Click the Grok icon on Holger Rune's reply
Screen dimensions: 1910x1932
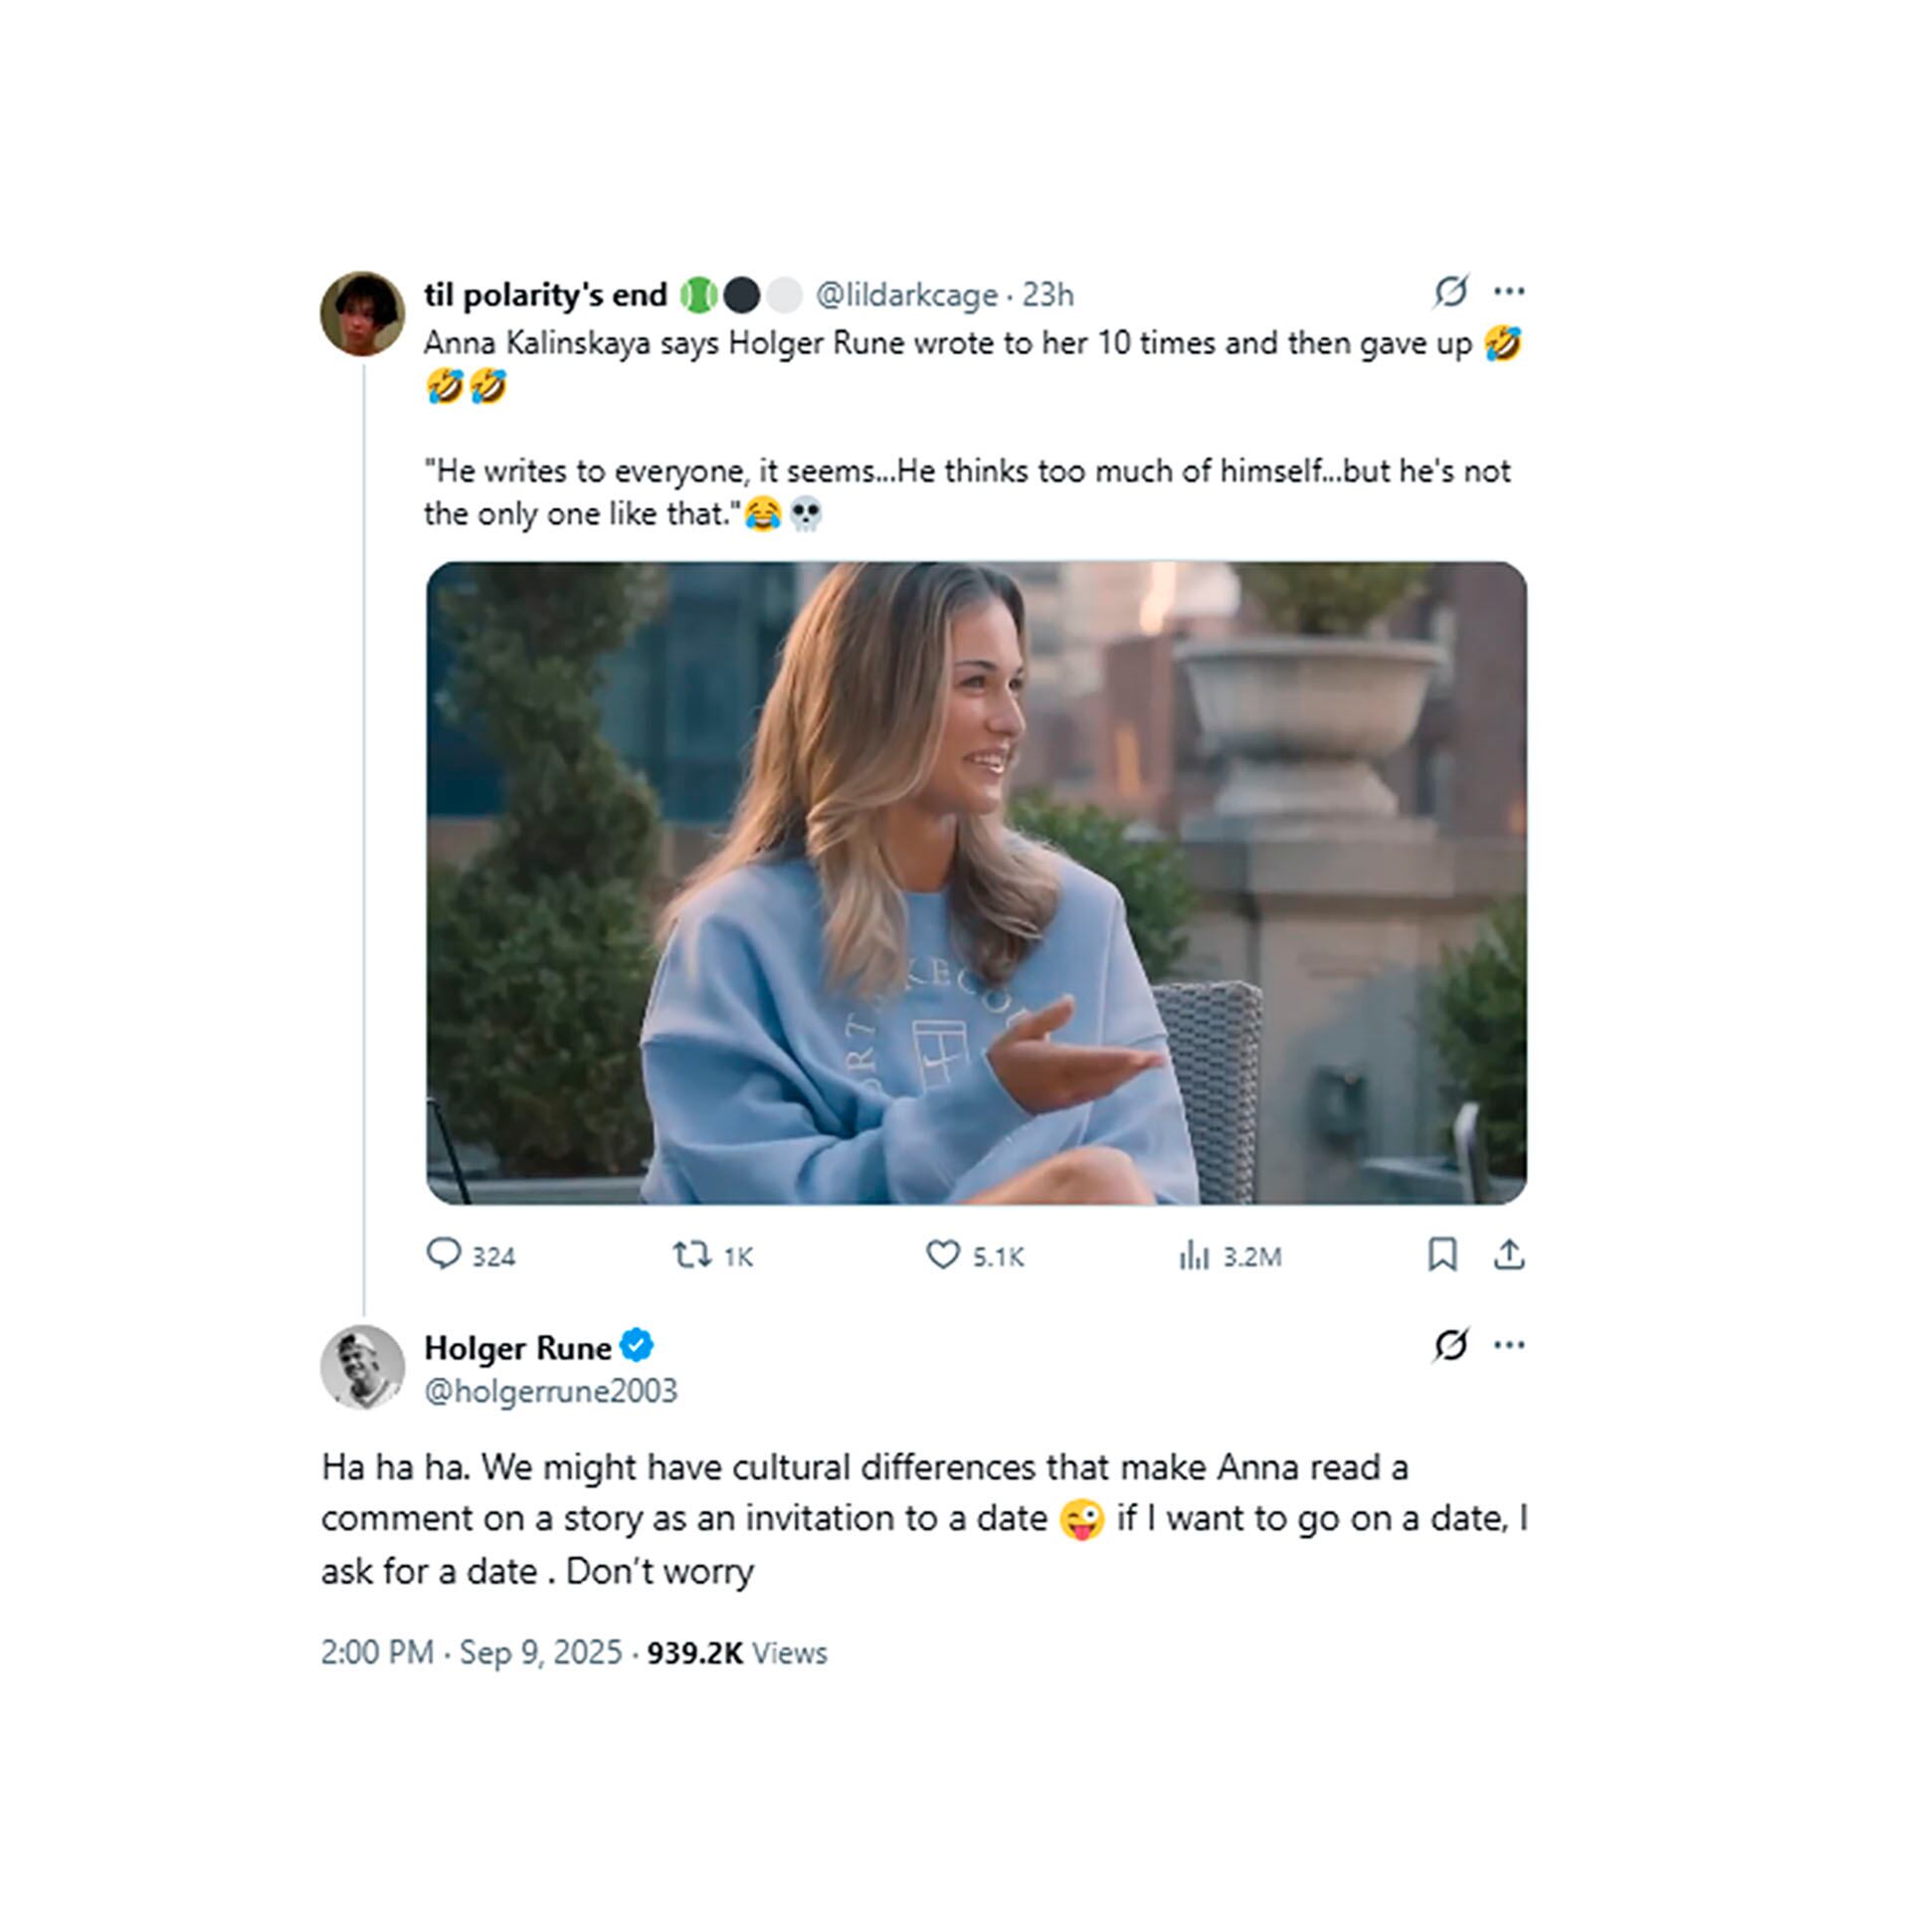[1450, 1345]
